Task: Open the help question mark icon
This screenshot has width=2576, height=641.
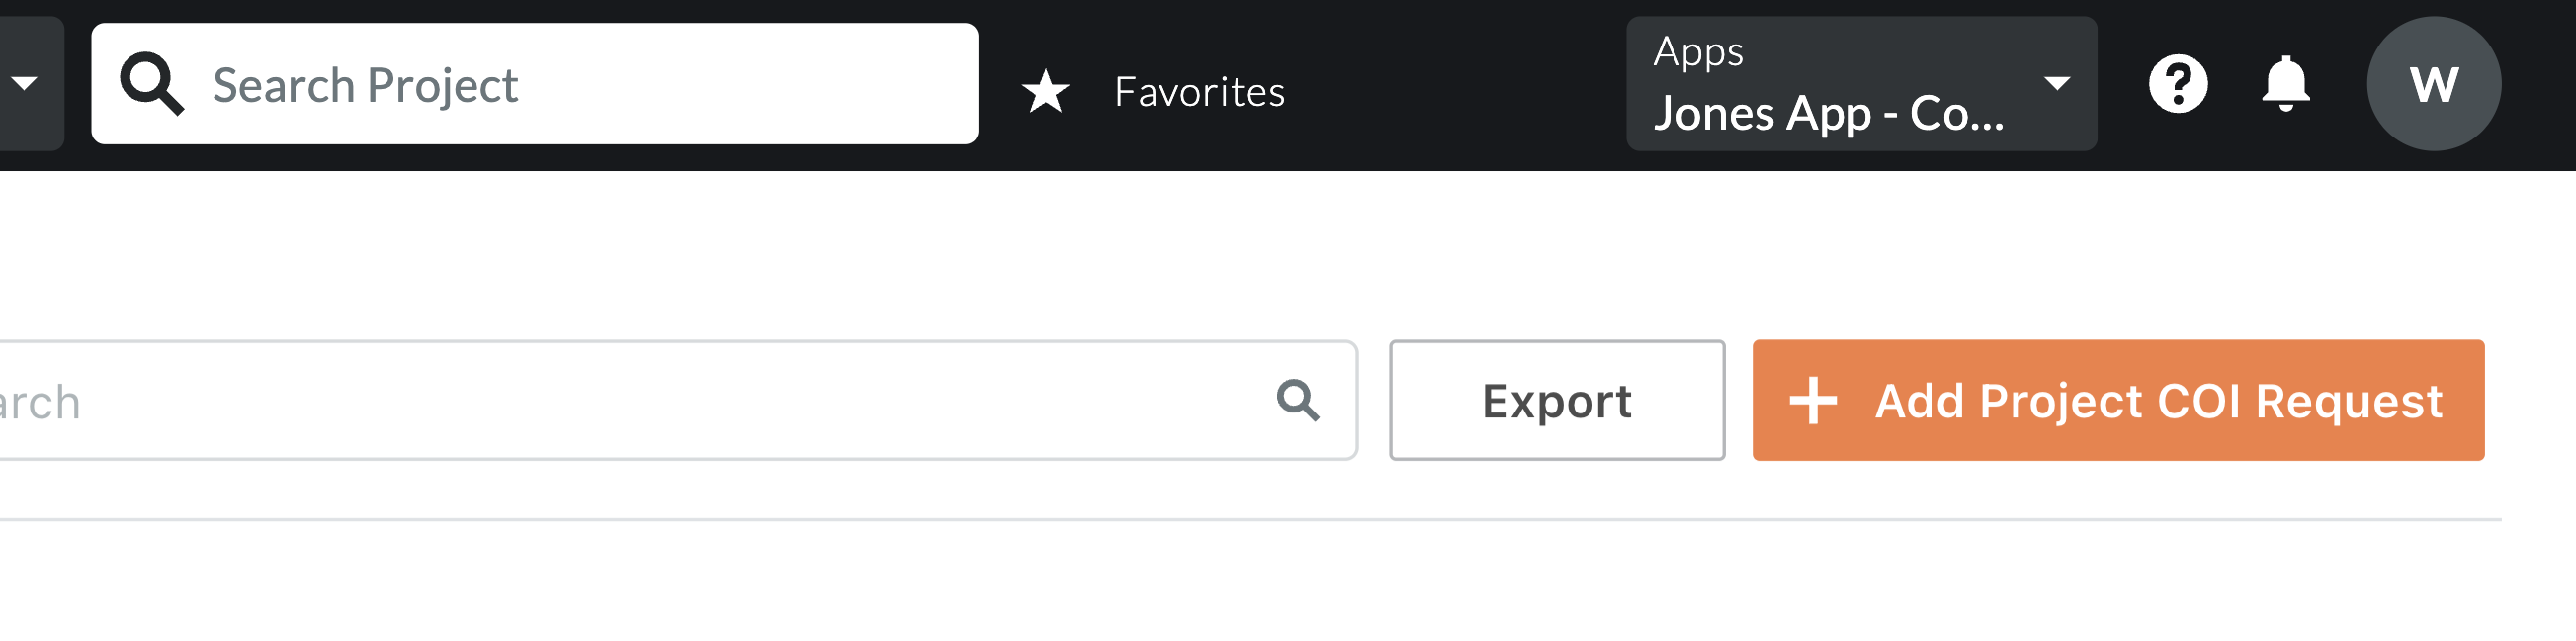Action: pyautogui.click(x=2178, y=84)
